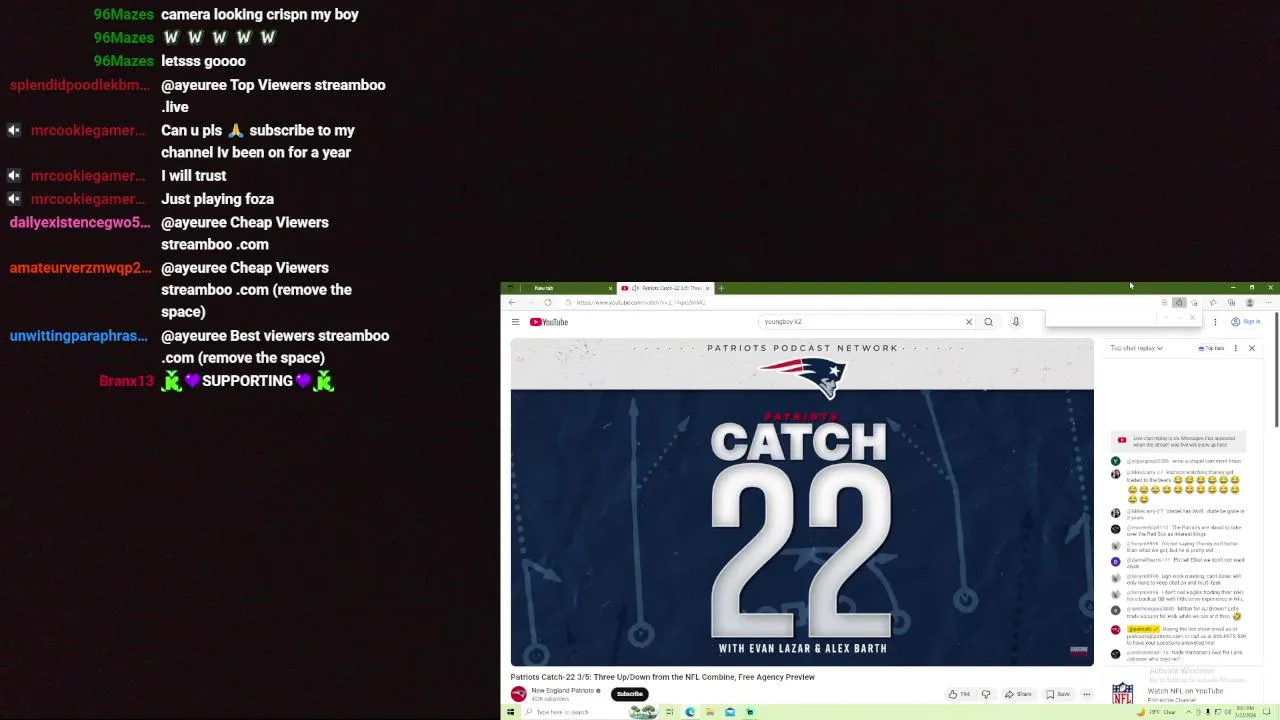The height and width of the screenshot is (720, 1280).
Task: Click taskbar clock and date
Action: coord(1245,712)
